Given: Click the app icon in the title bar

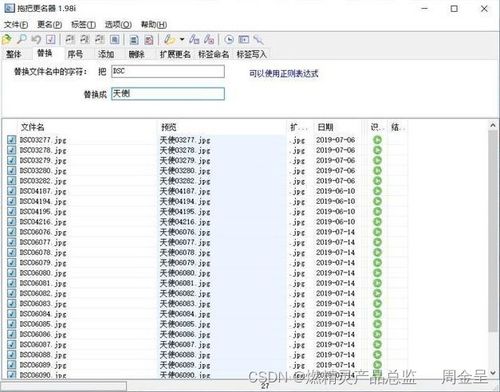Looking at the screenshot, I should (9, 8).
